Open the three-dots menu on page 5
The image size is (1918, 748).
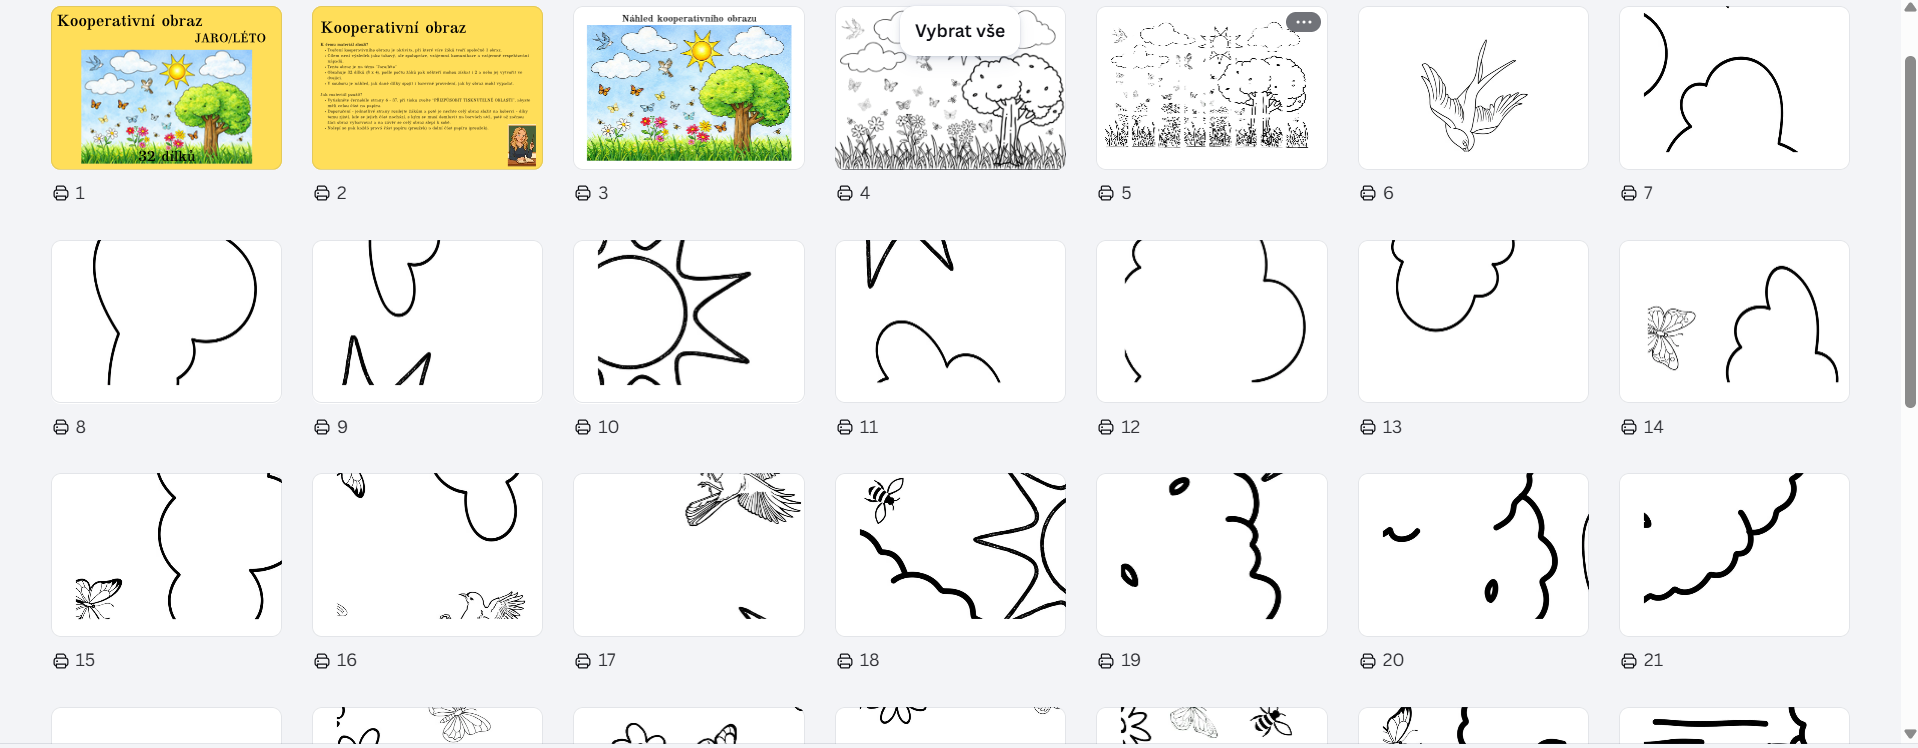[1303, 22]
